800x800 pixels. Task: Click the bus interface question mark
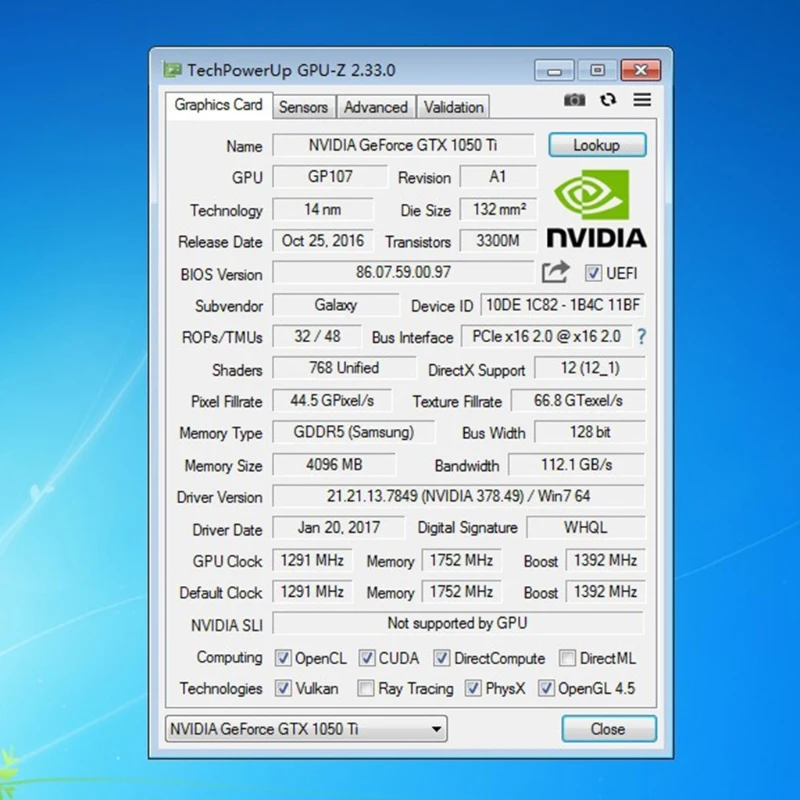pyautogui.click(x=641, y=336)
